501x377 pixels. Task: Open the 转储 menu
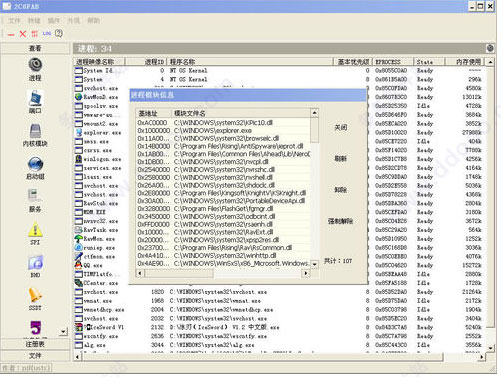[x=34, y=21]
